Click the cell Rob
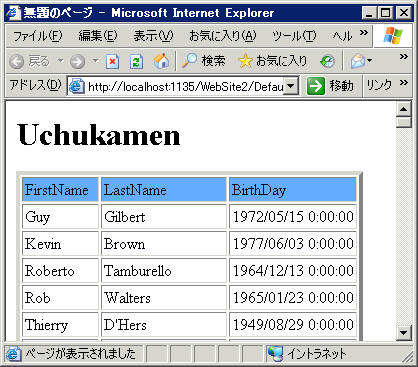 click(60, 298)
